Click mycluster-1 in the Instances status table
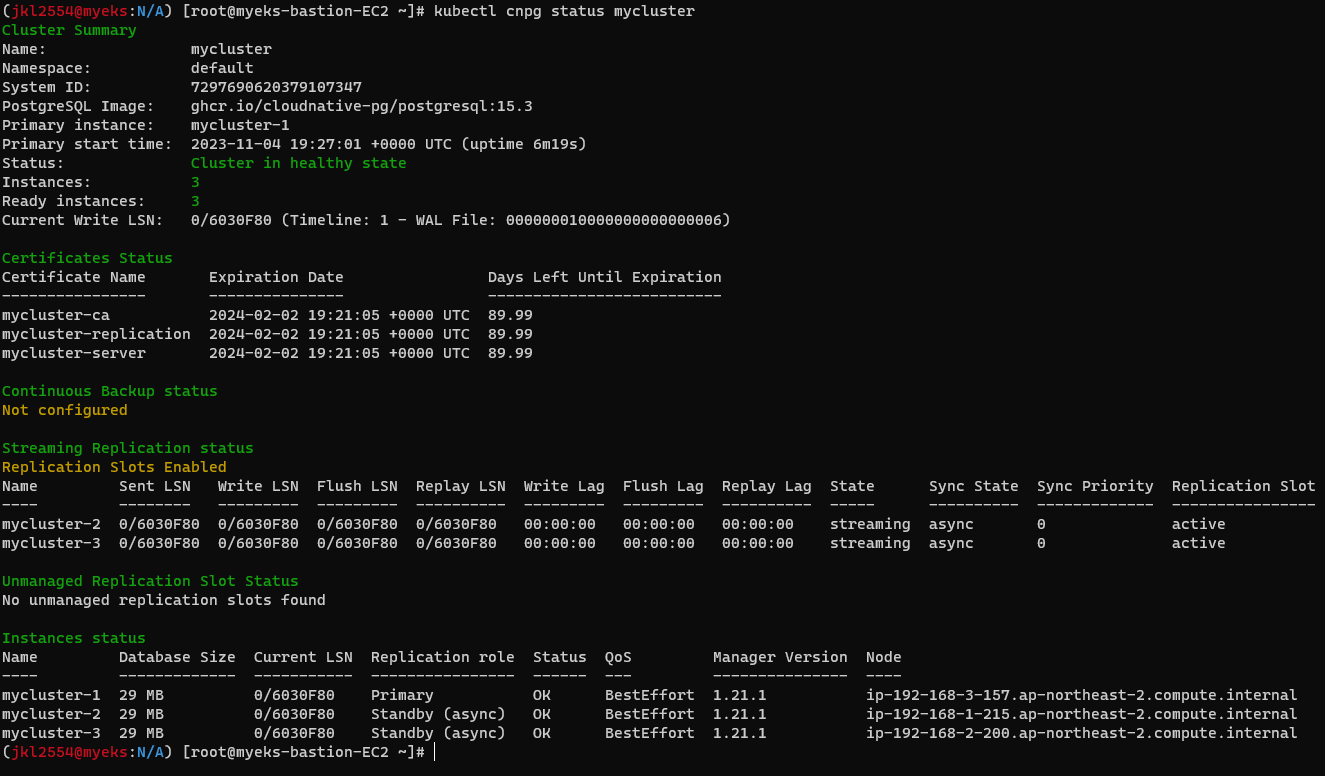The image size is (1325, 776). tap(51, 695)
